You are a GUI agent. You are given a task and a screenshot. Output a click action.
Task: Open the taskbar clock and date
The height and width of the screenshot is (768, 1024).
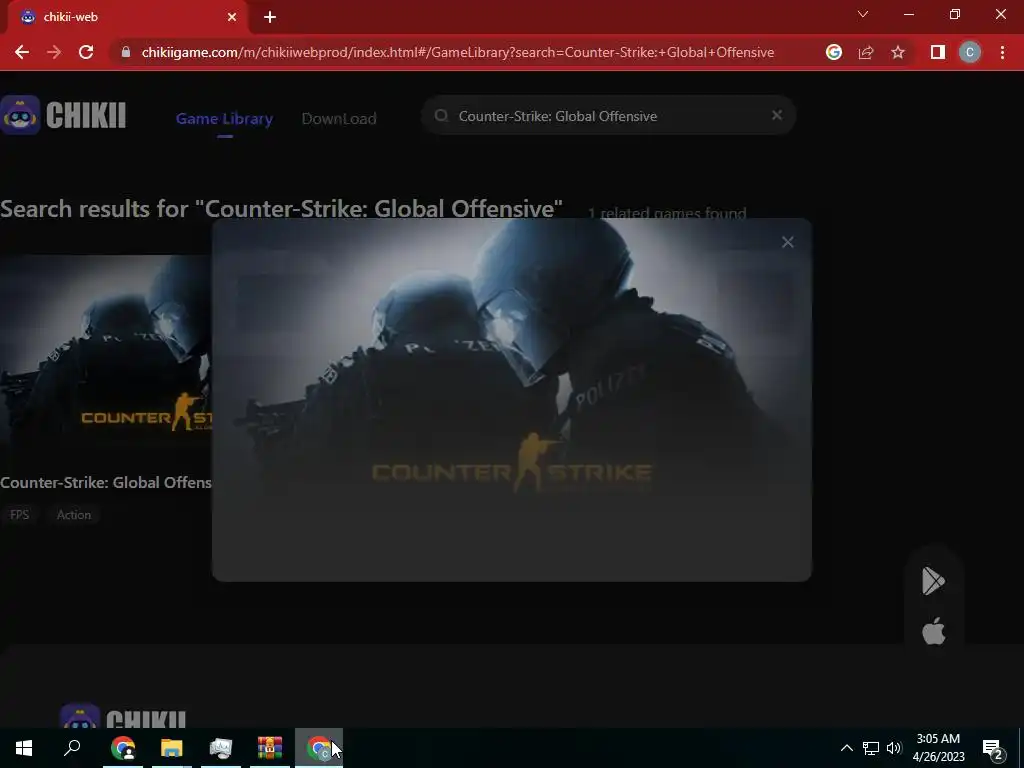(938, 748)
